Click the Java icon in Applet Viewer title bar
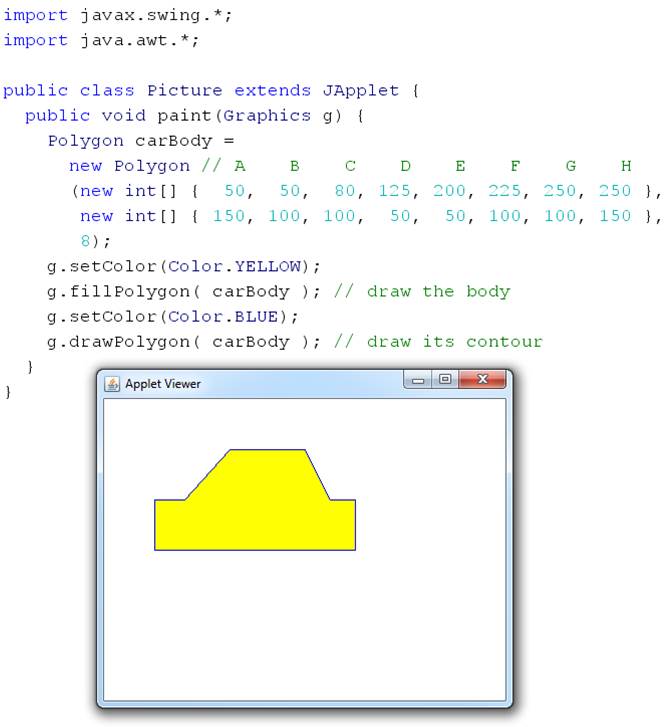The height and width of the screenshot is (727, 670). pyautogui.click(x=112, y=384)
